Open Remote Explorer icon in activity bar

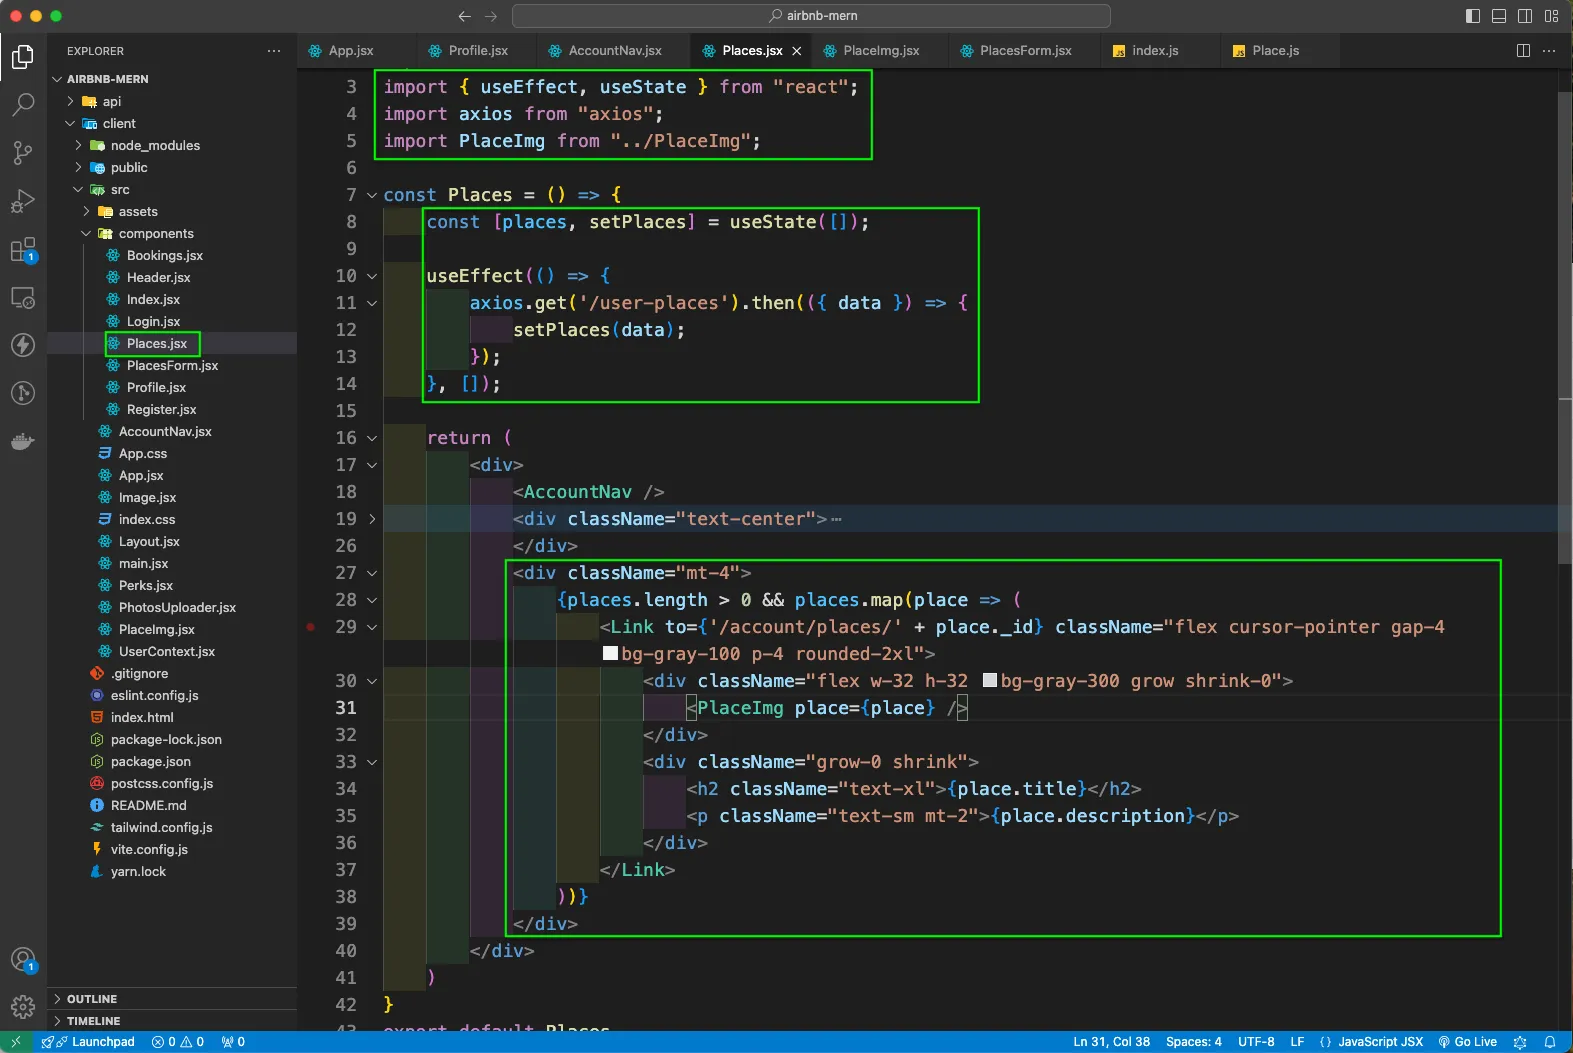tap(23, 297)
